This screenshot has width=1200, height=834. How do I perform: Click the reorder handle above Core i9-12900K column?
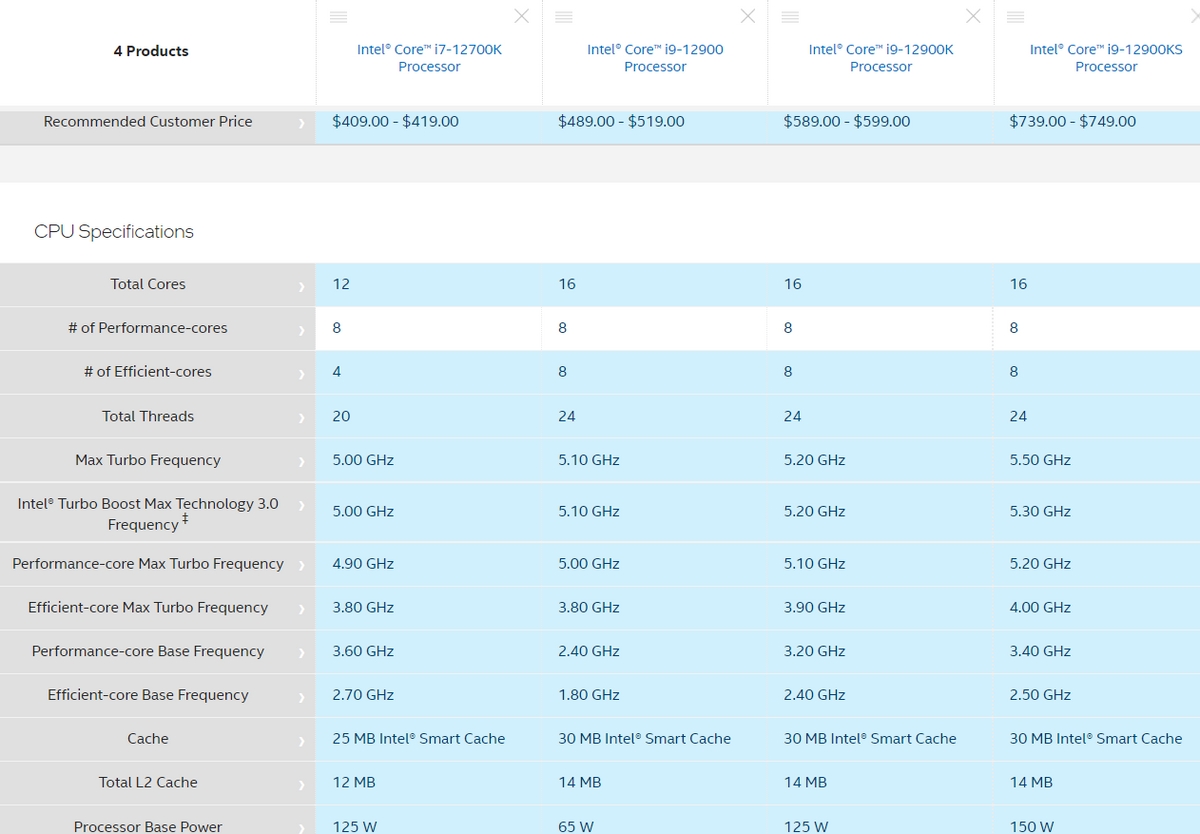coord(790,16)
